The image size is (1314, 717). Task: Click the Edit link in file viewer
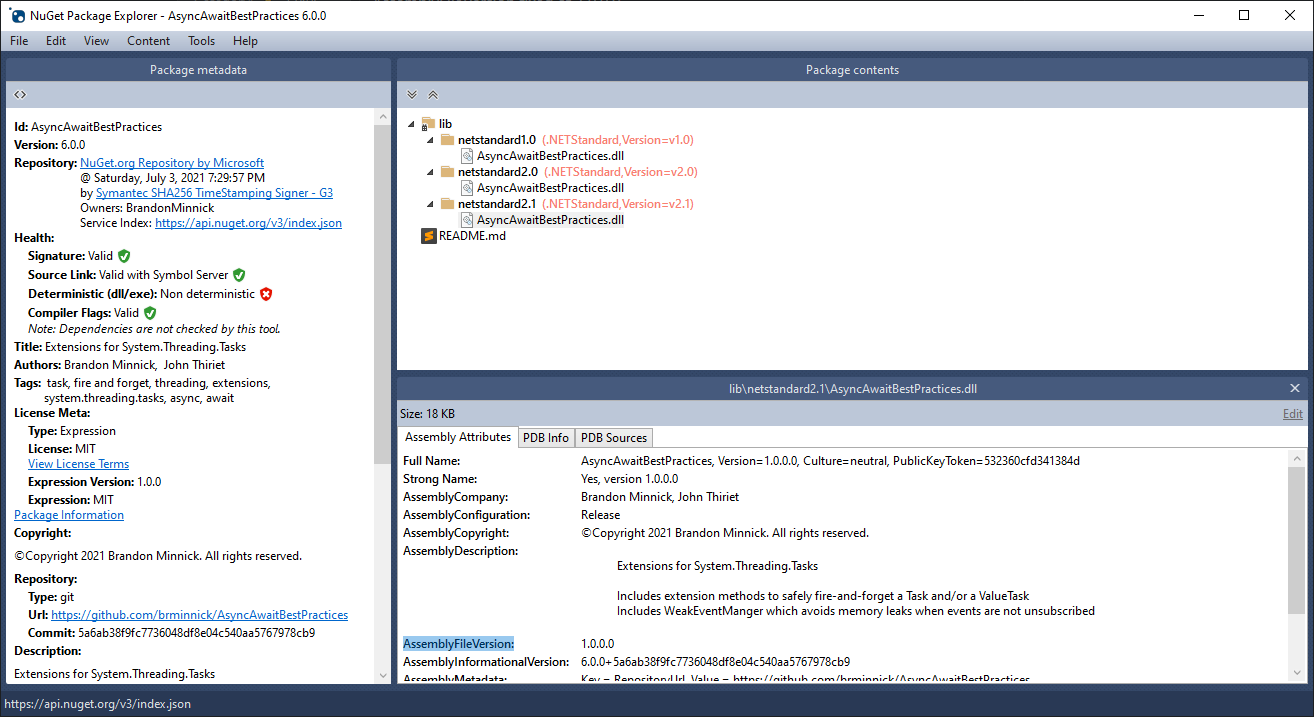(1293, 414)
